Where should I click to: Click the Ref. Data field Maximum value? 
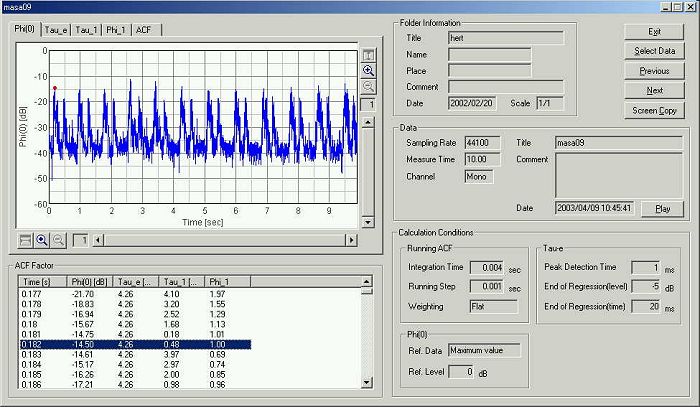pyautogui.click(x=484, y=350)
